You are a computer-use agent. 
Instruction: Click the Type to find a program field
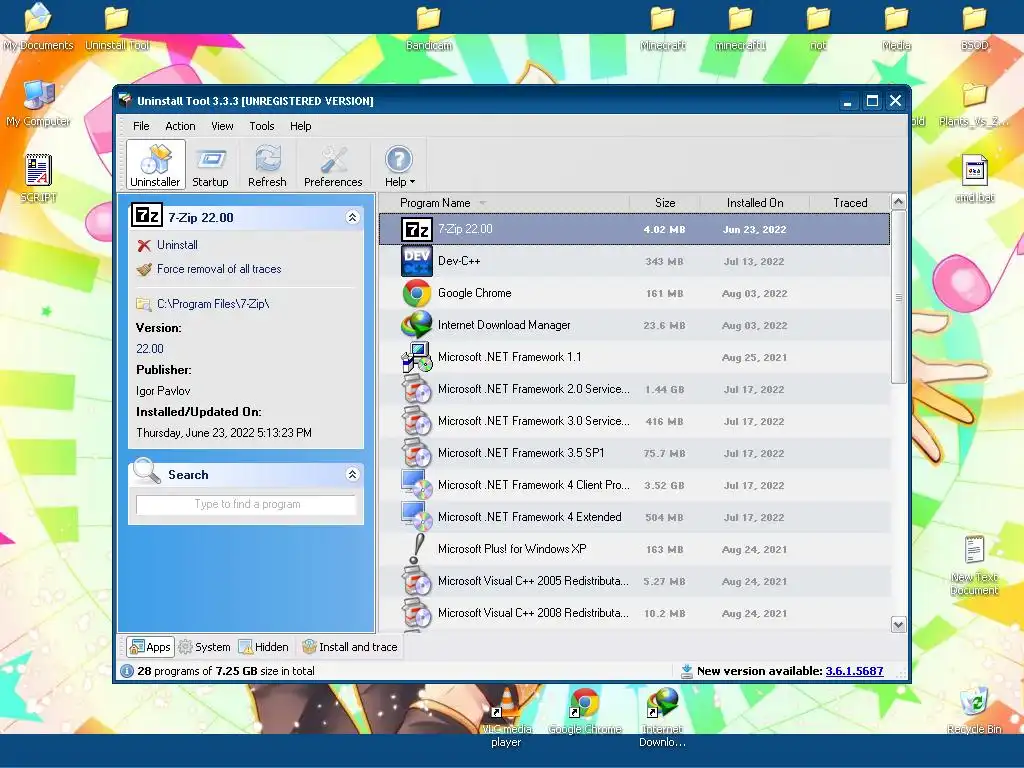[x=246, y=504]
